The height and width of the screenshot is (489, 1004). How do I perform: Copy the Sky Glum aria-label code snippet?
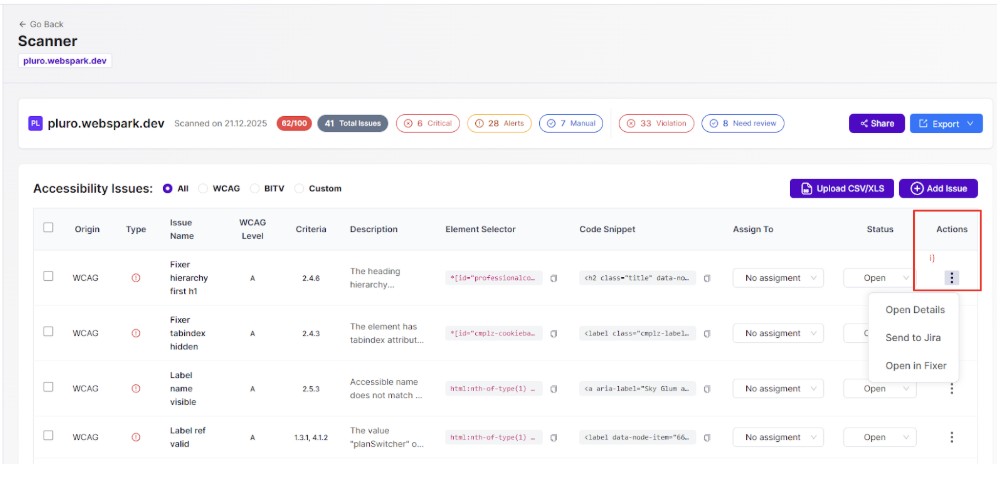707,389
